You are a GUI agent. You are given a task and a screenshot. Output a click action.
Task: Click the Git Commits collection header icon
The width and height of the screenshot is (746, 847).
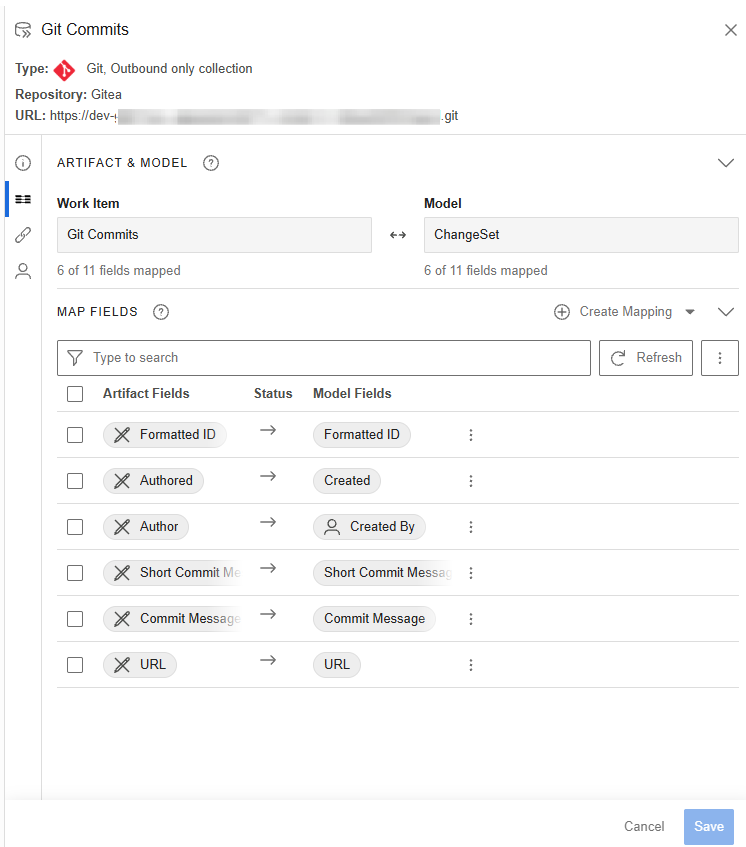[23, 30]
